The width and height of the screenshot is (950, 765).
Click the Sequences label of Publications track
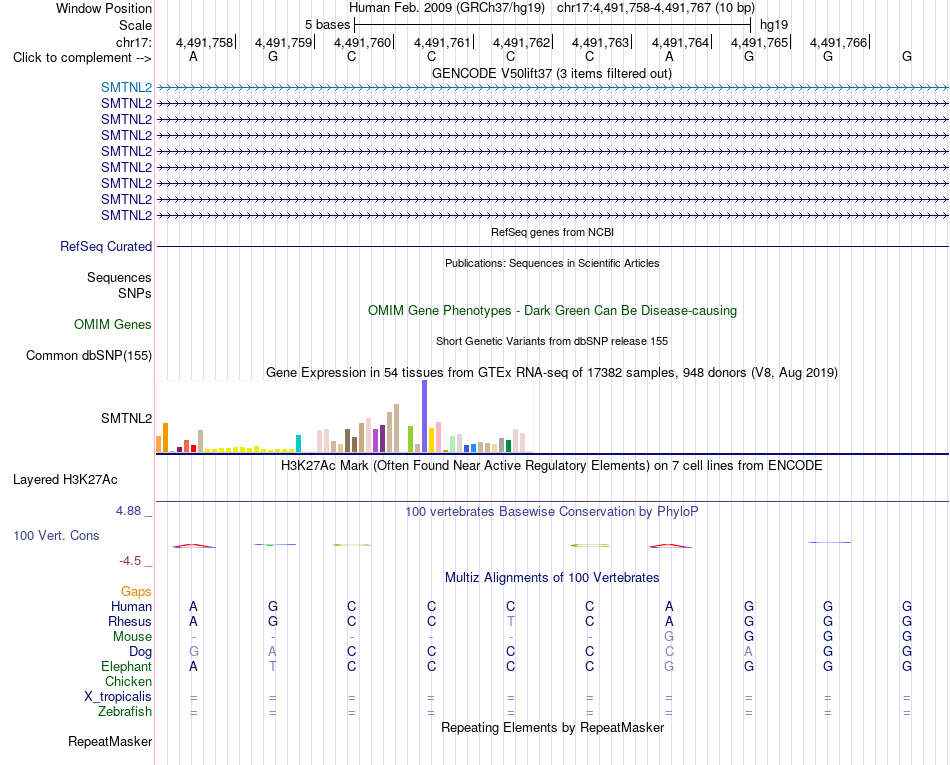[119, 277]
